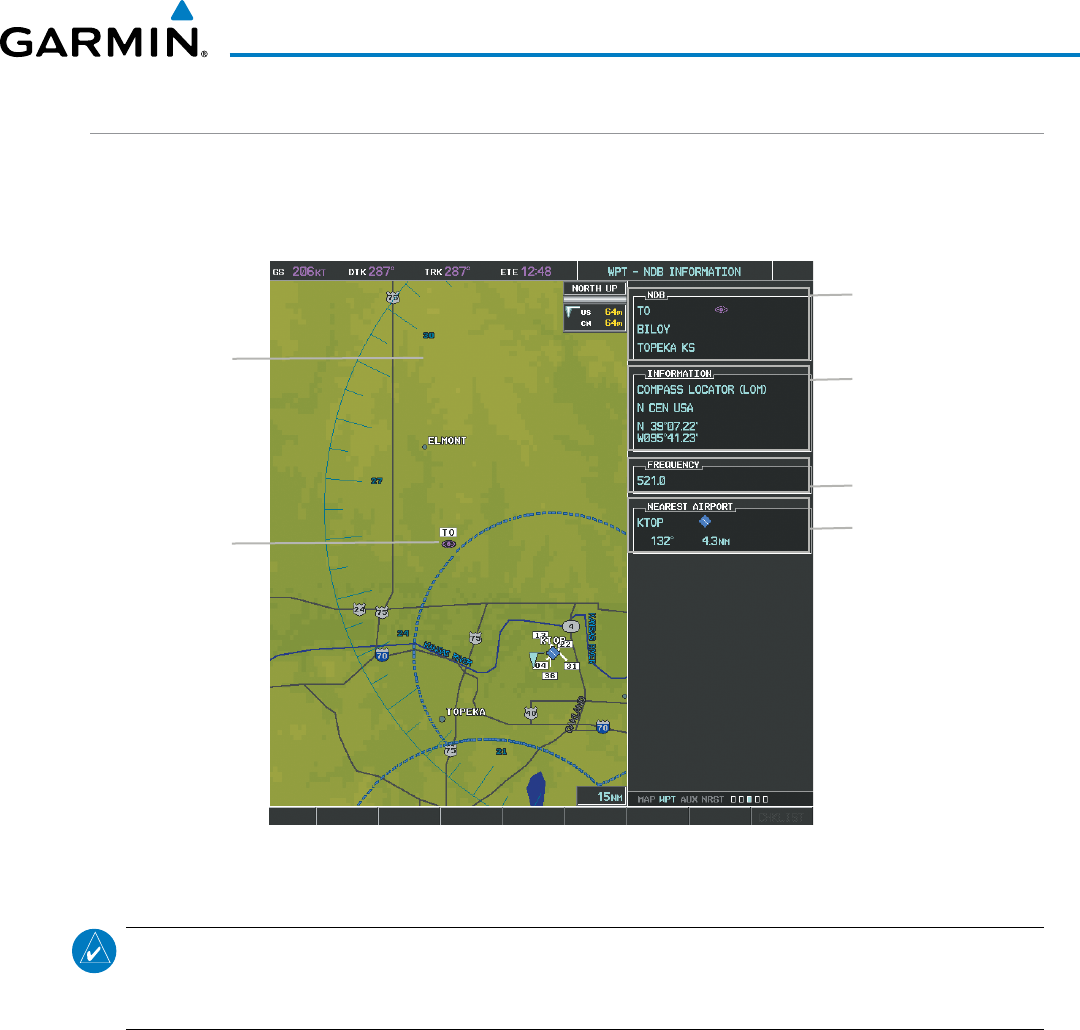The image size is (1080, 1030).
Task: Click the TO label box on map
Action: [448, 532]
